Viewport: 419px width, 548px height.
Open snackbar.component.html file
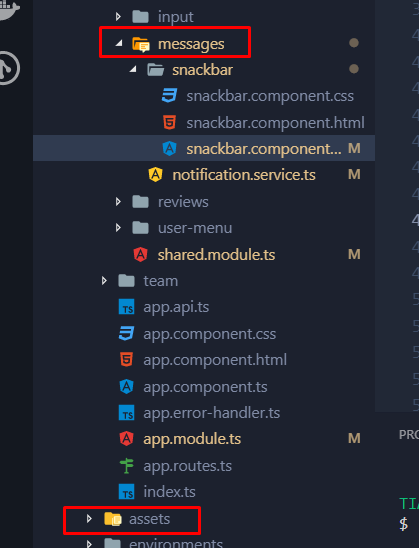[275, 123]
